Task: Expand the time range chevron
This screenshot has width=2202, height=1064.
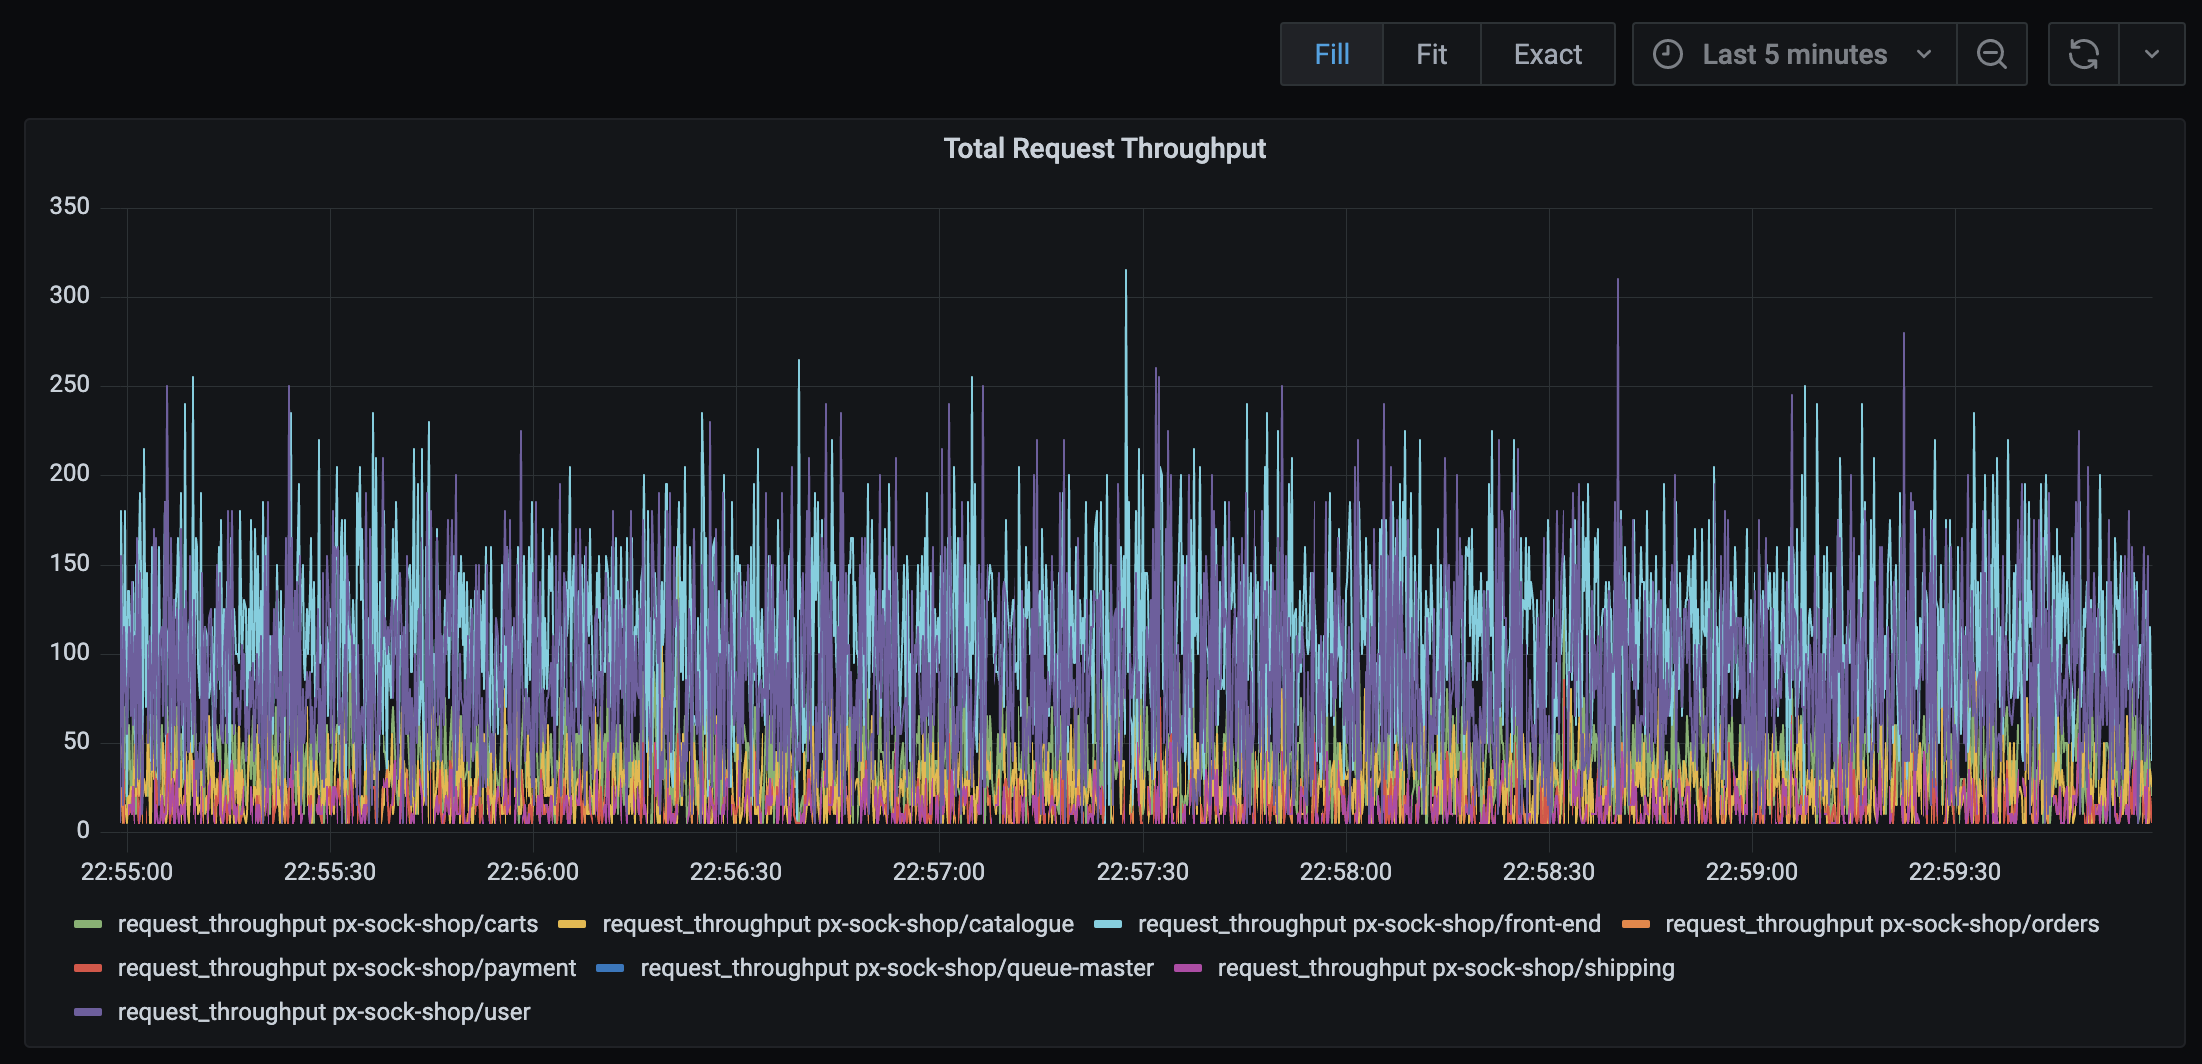Action: coord(1923,54)
